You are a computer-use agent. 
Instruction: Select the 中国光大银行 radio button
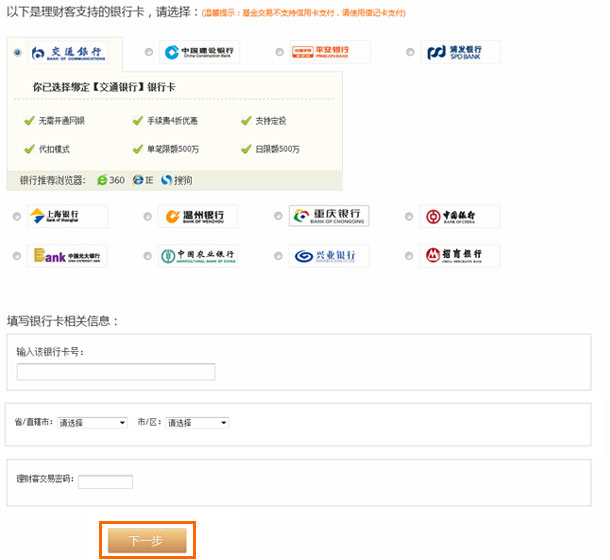click(x=17, y=256)
